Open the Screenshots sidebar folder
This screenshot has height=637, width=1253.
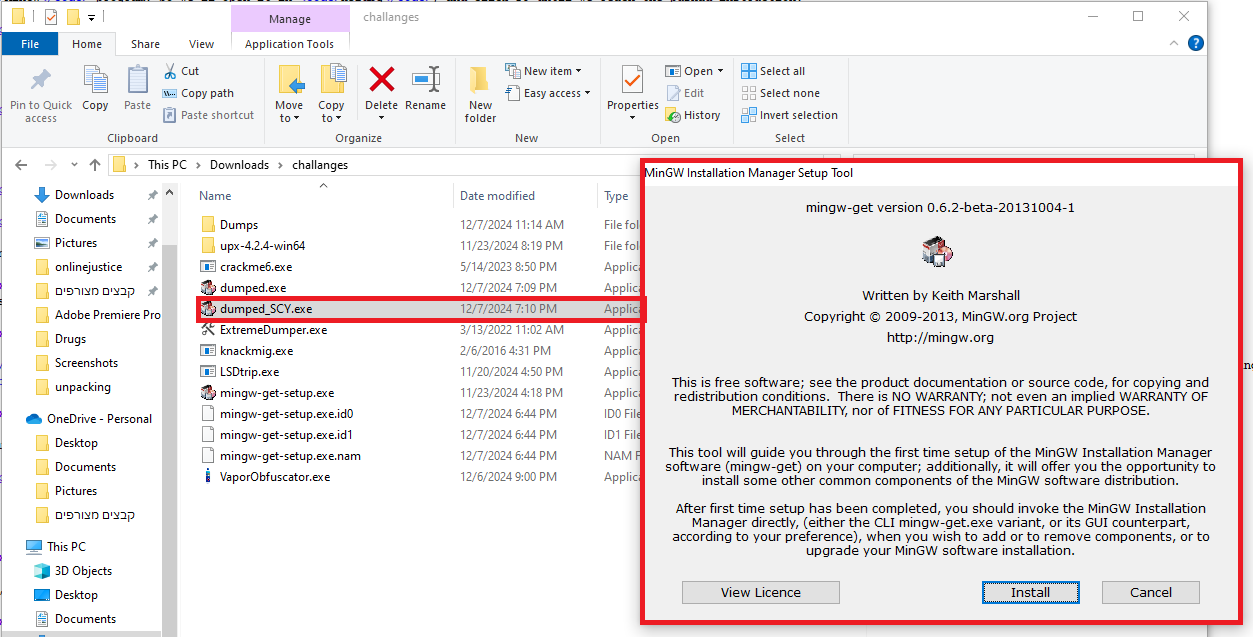(x=86, y=363)
